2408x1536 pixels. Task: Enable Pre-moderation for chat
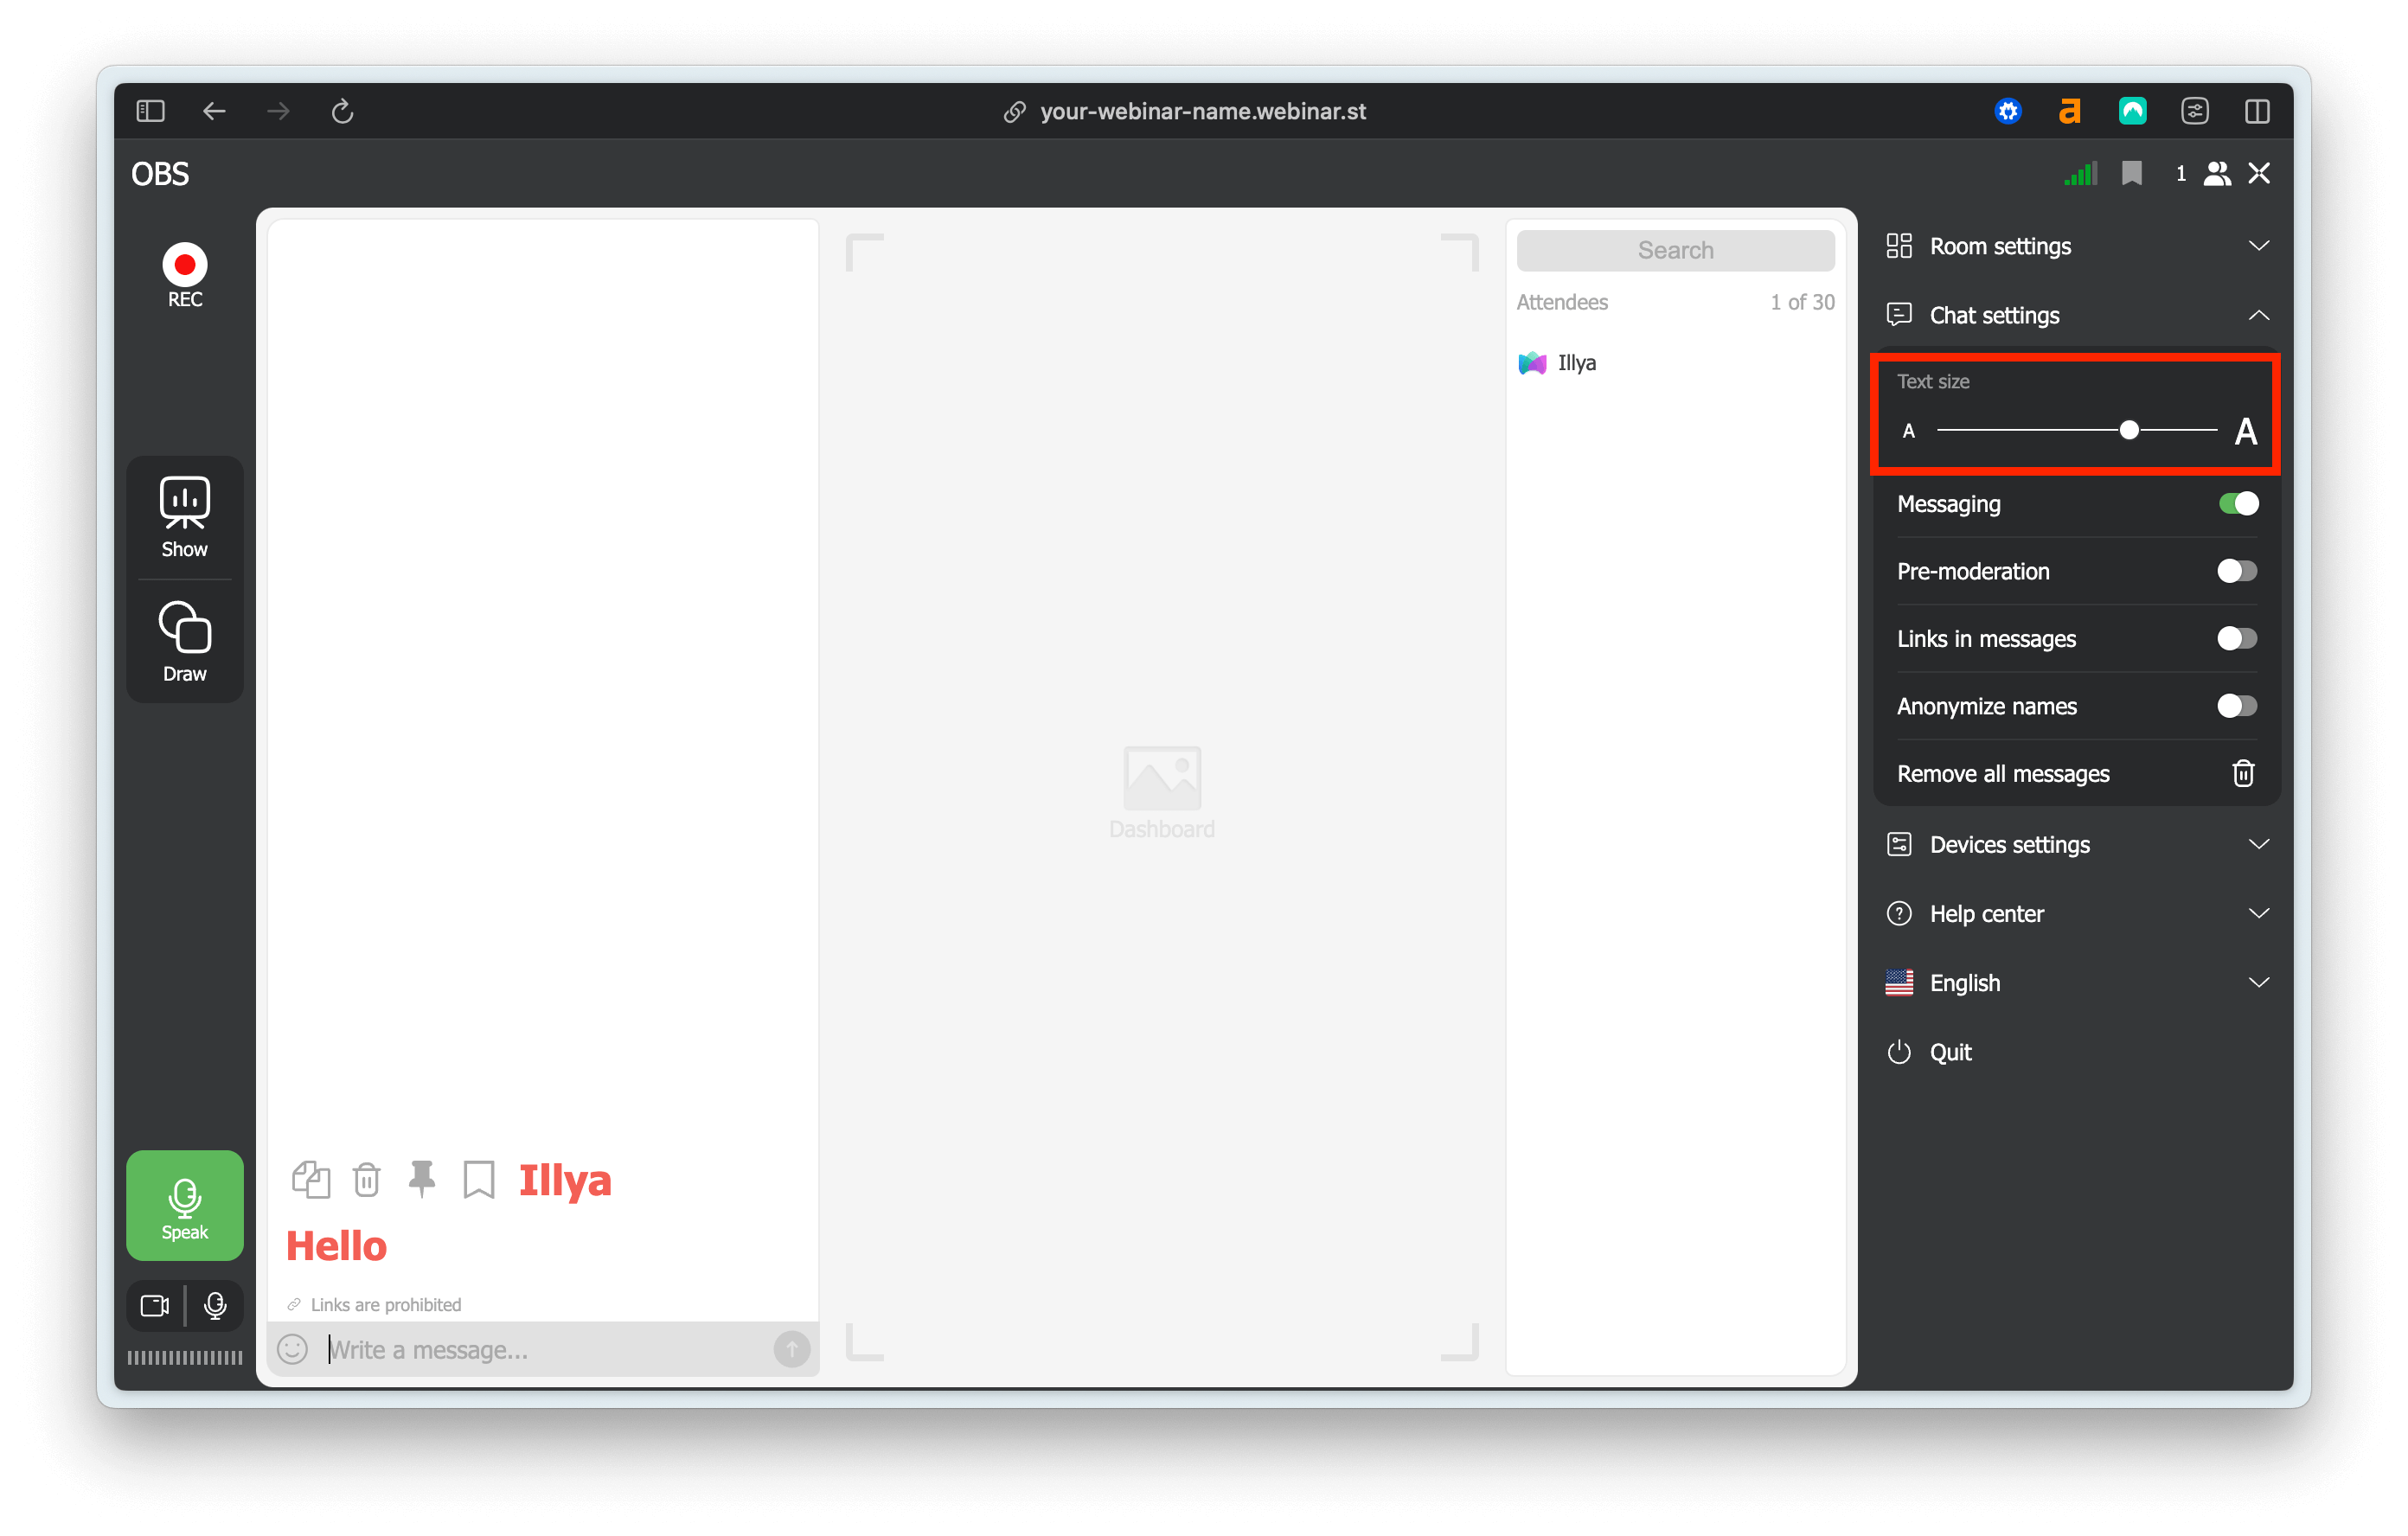2237,571
